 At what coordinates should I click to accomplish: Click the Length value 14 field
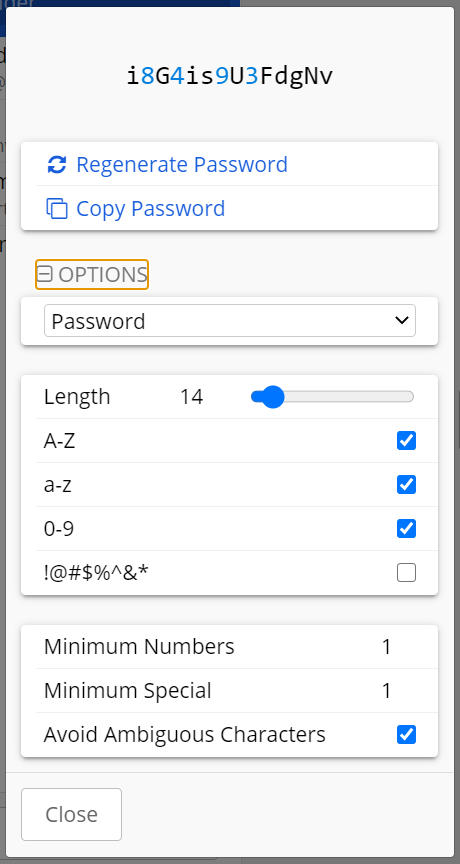click(192, 397)
